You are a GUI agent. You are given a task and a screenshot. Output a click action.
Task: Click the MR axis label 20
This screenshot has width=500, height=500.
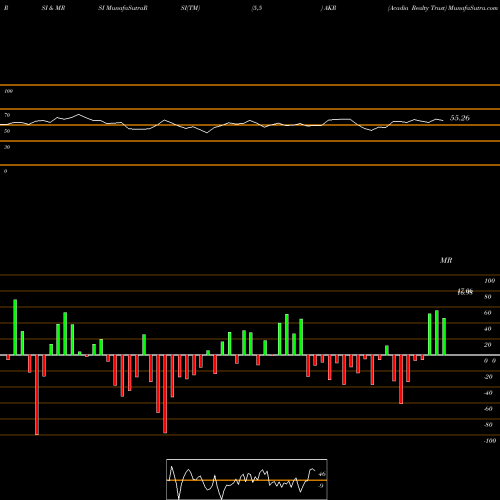[488, 345]
